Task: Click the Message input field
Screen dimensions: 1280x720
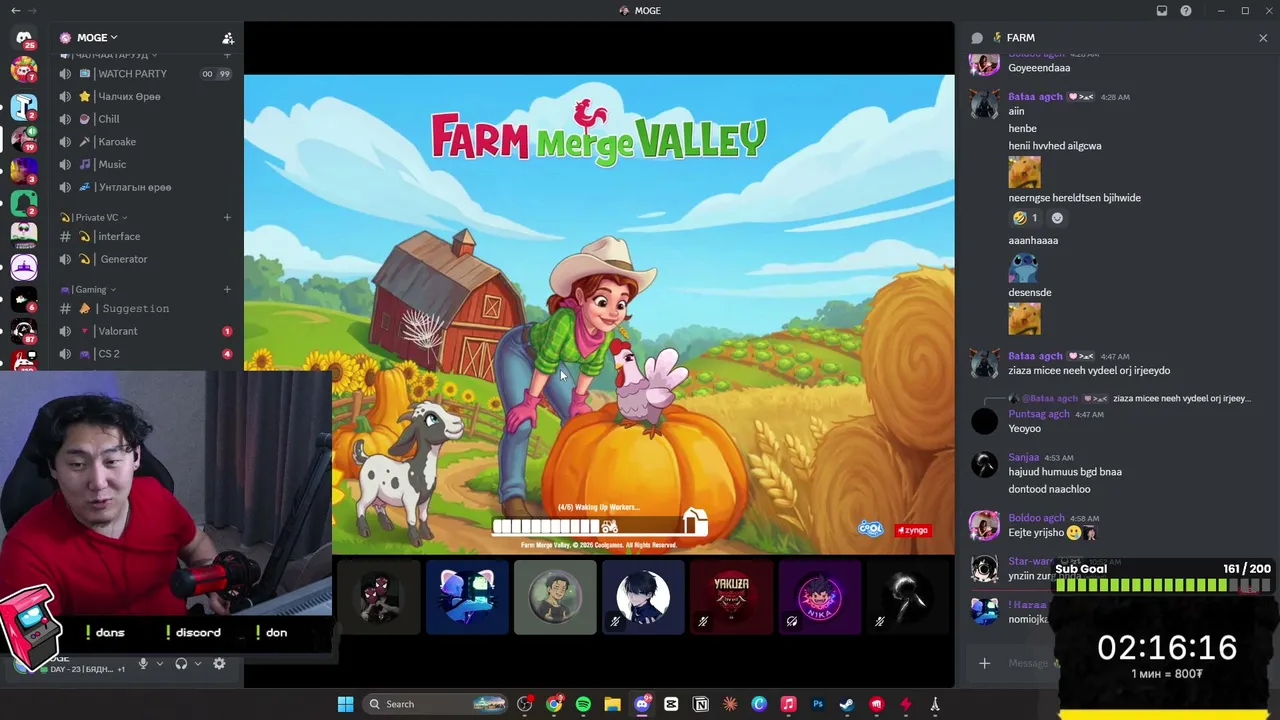Action: click(1030, 663)
